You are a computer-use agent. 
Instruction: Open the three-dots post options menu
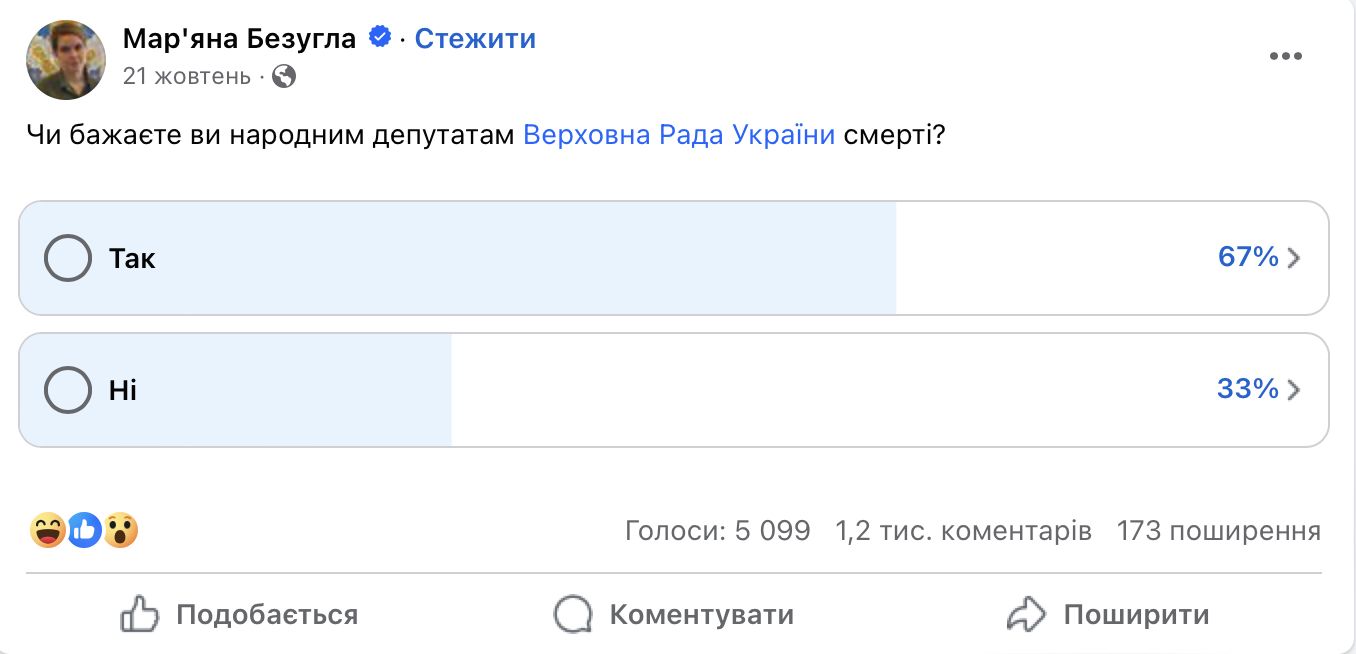[x=1285, y=56]
